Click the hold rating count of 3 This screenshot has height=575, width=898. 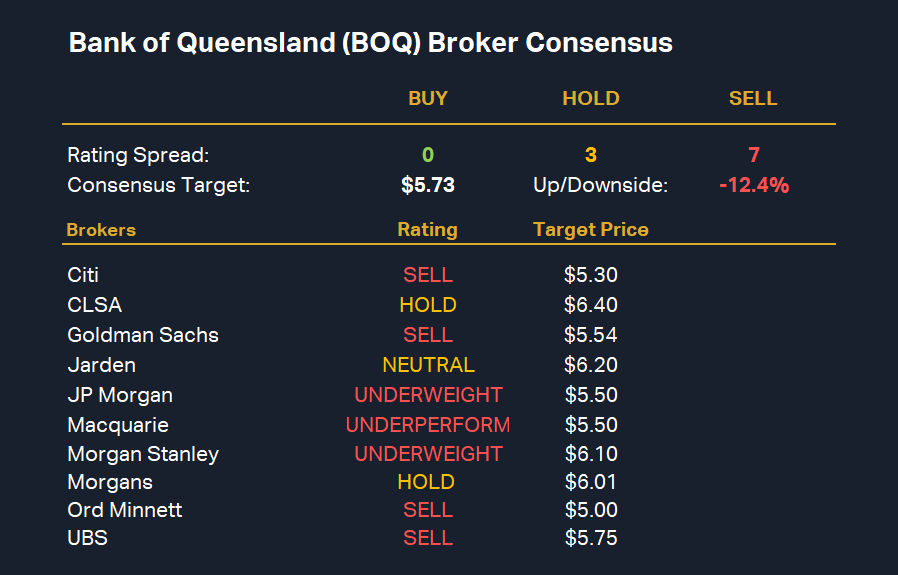click(591, 155)
